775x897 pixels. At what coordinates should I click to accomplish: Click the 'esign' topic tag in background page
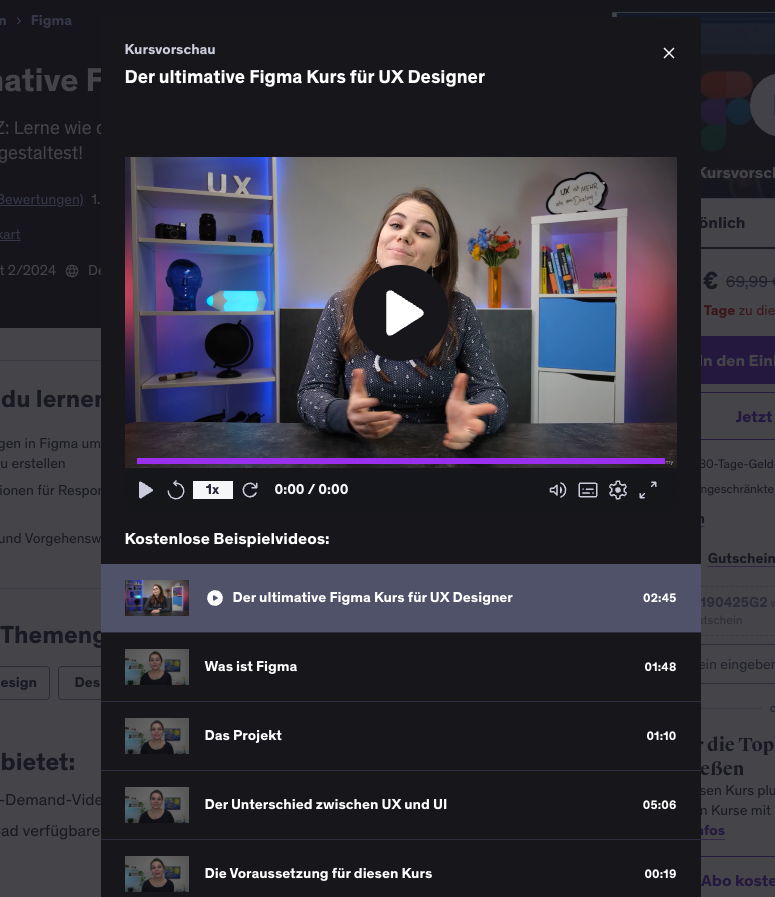click(25, 682)
